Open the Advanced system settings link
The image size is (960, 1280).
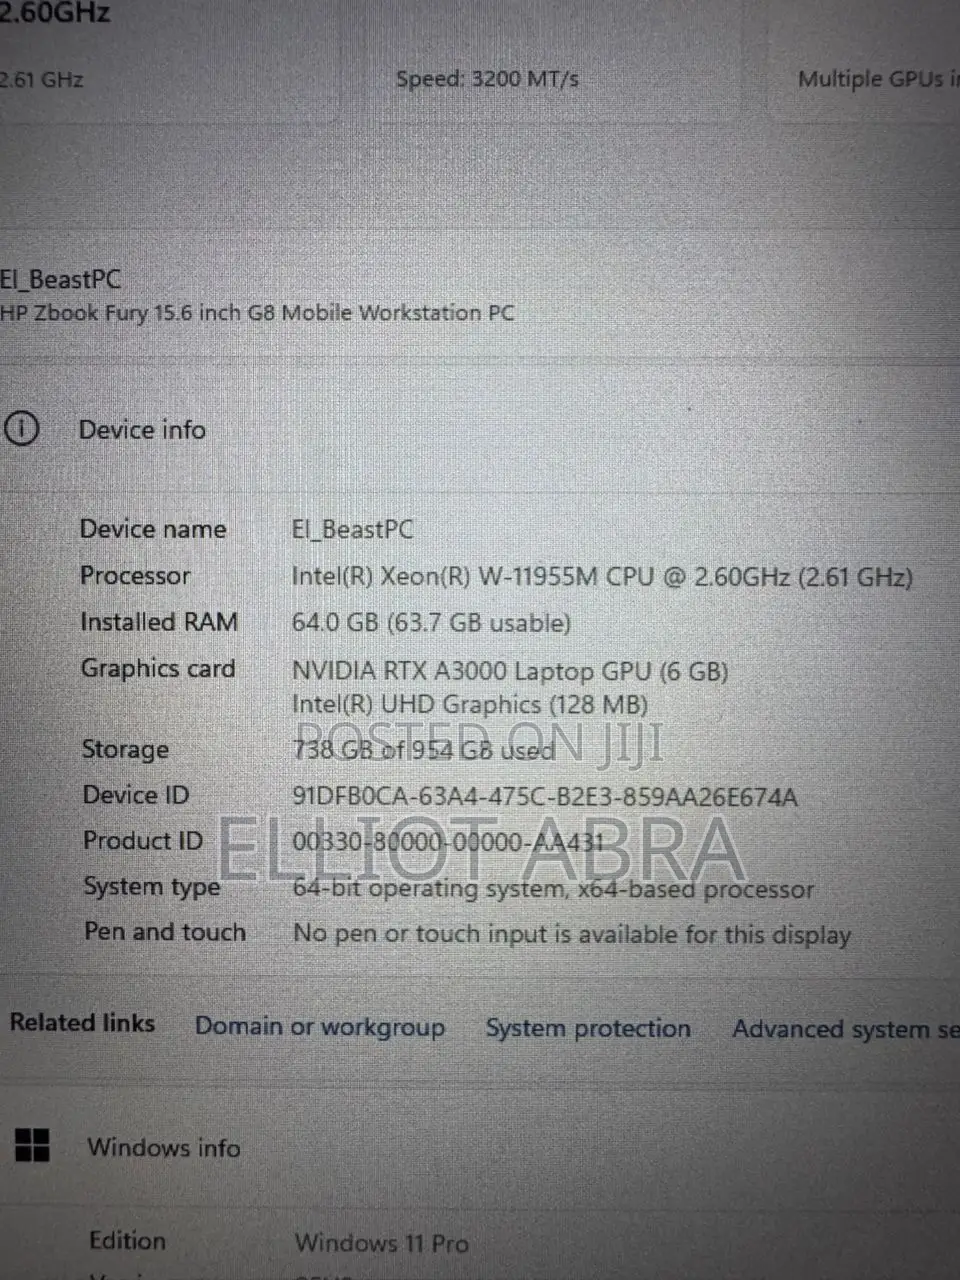click(x=846, y=1029)
